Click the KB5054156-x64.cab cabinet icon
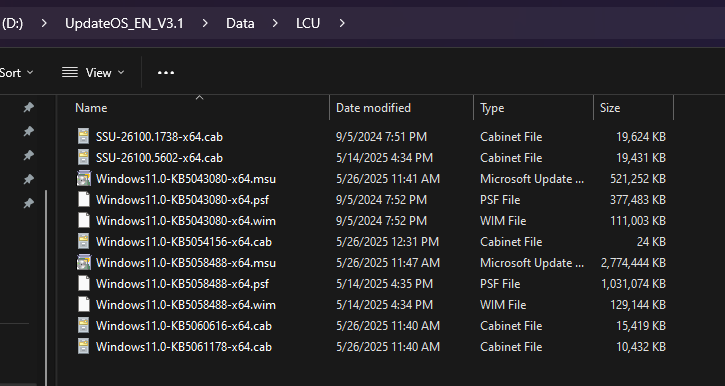This screenshot has width=725, height=386. pos(83,241)
